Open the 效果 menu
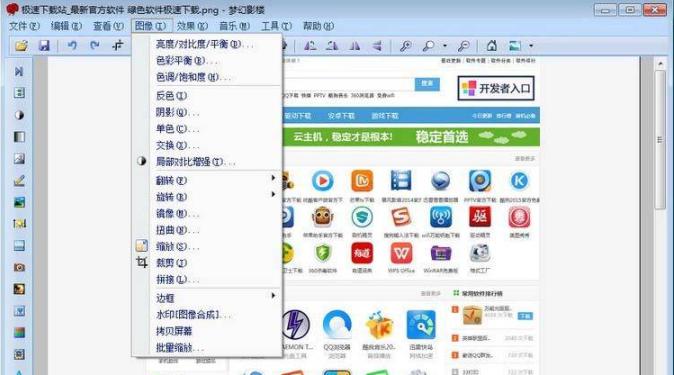Image resolution: width=674 pixels, height=375 pixels. point(192,26)
